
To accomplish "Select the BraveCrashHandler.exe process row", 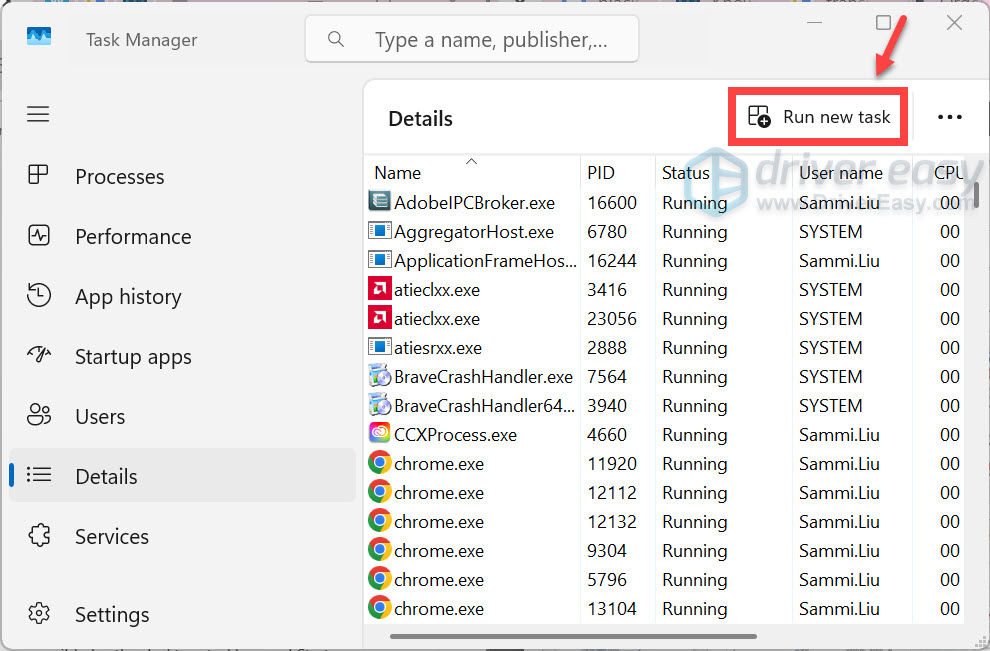I will click(x=665, y=376).
